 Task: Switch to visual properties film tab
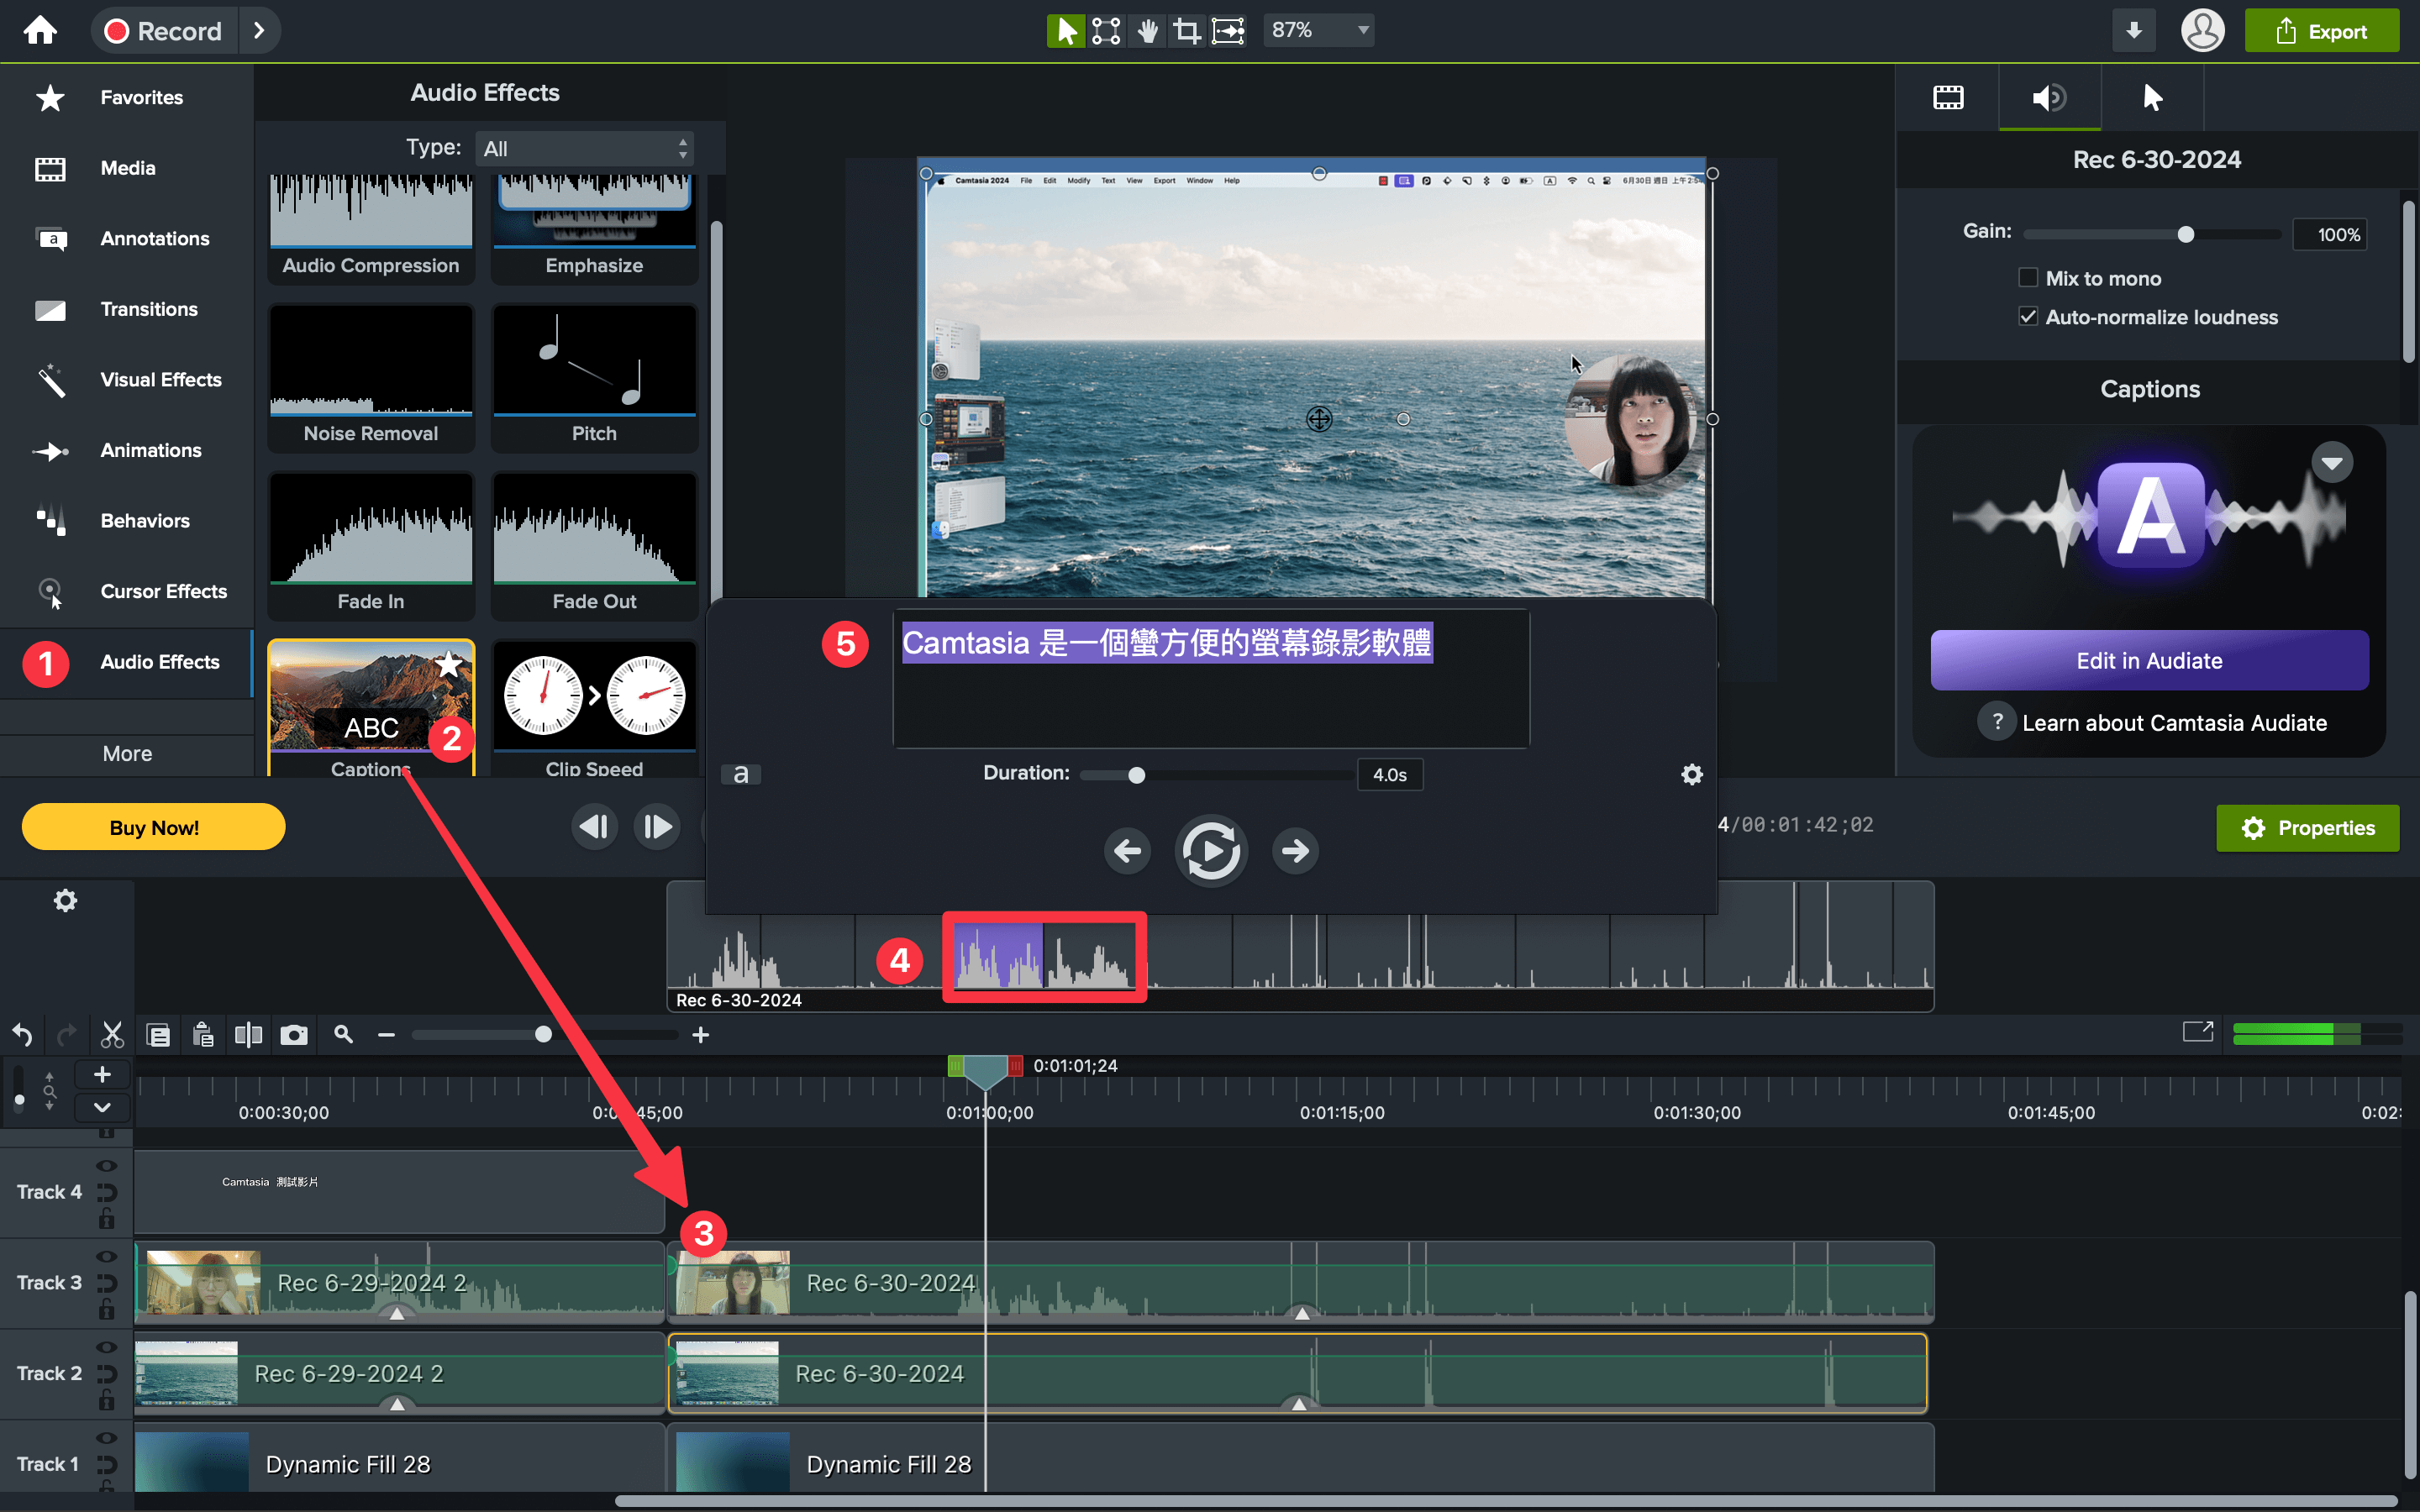tap(1948, 97)
